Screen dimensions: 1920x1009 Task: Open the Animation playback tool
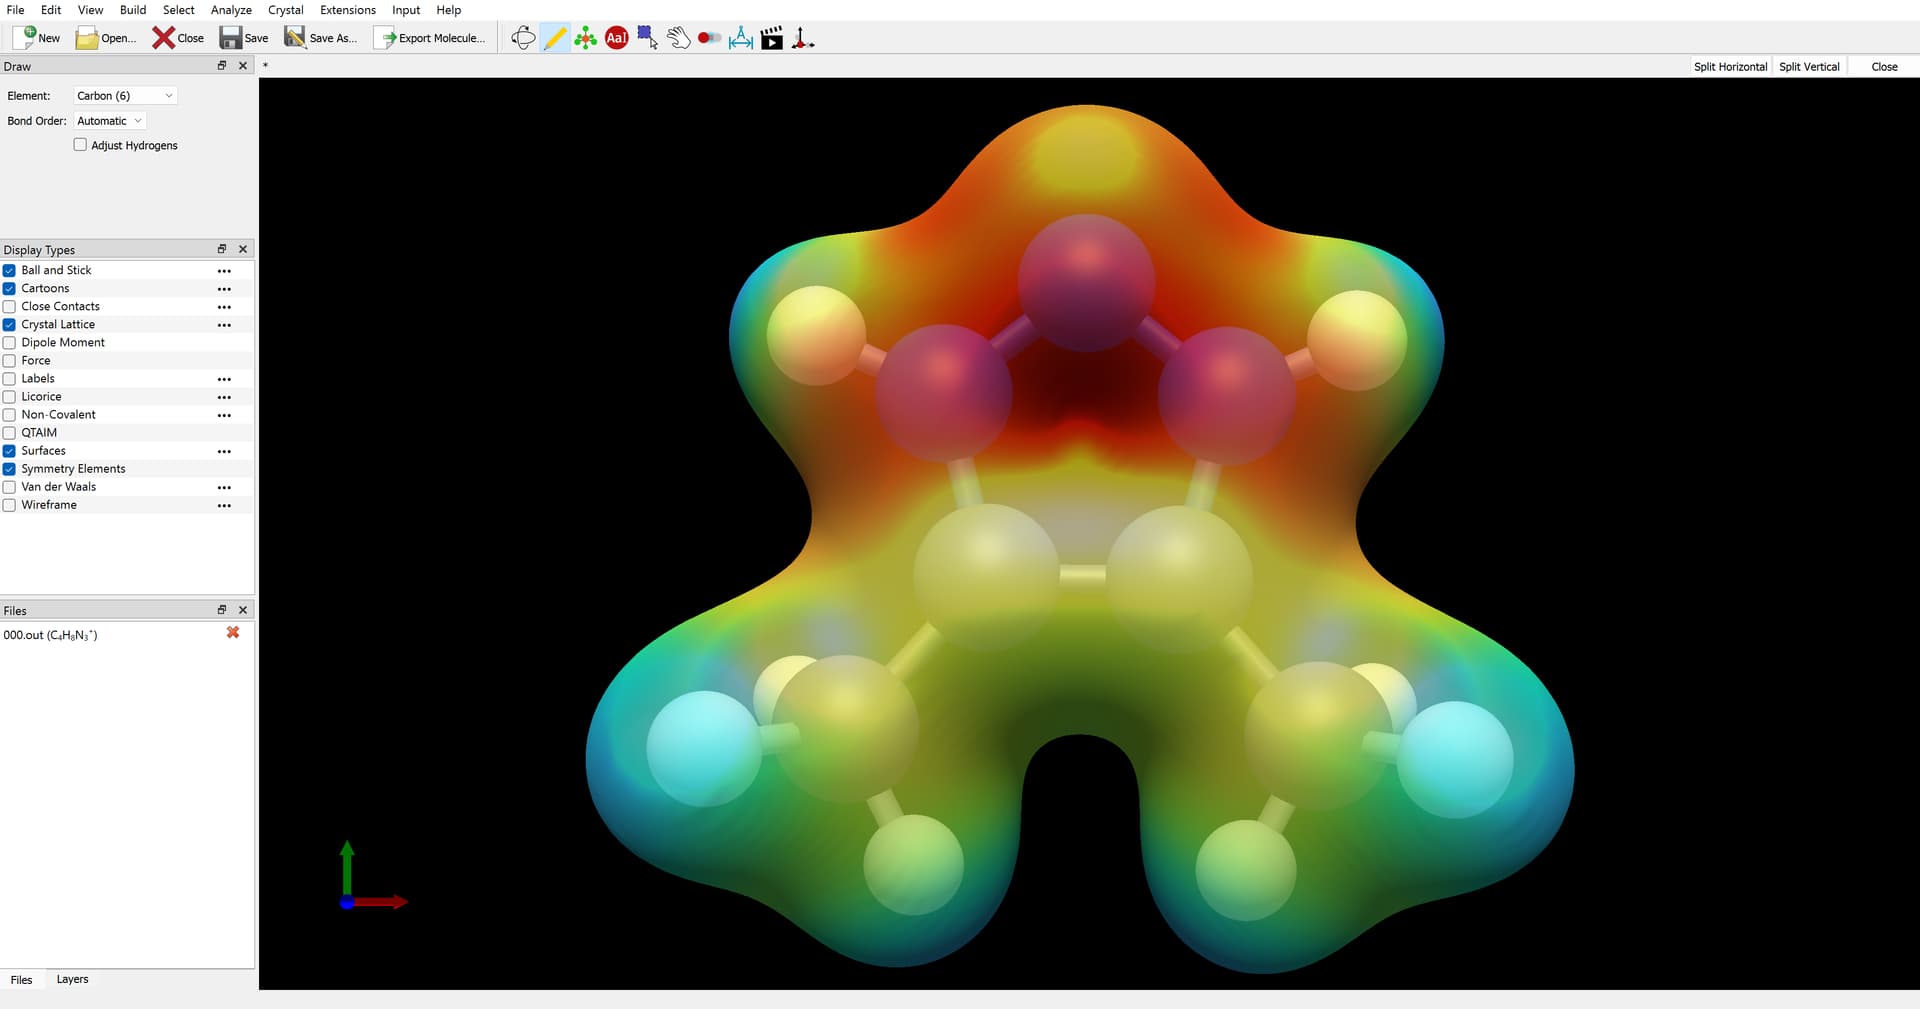(x=772, y=39)
